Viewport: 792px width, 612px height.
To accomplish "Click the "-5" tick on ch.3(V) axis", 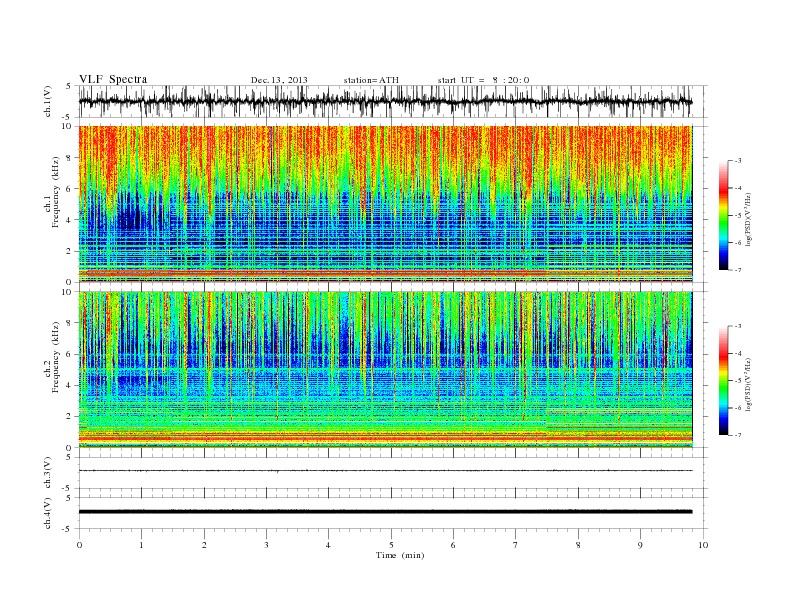I will [x=67, y=488].
